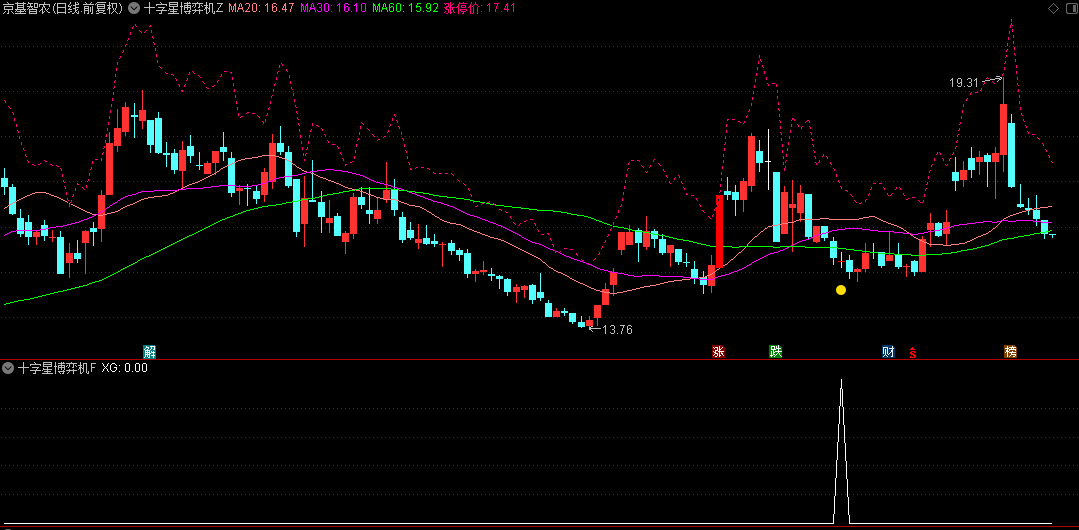Click the XG: 0.00 value label
This screenshot has width=1079, height=530.
(124, 368)
